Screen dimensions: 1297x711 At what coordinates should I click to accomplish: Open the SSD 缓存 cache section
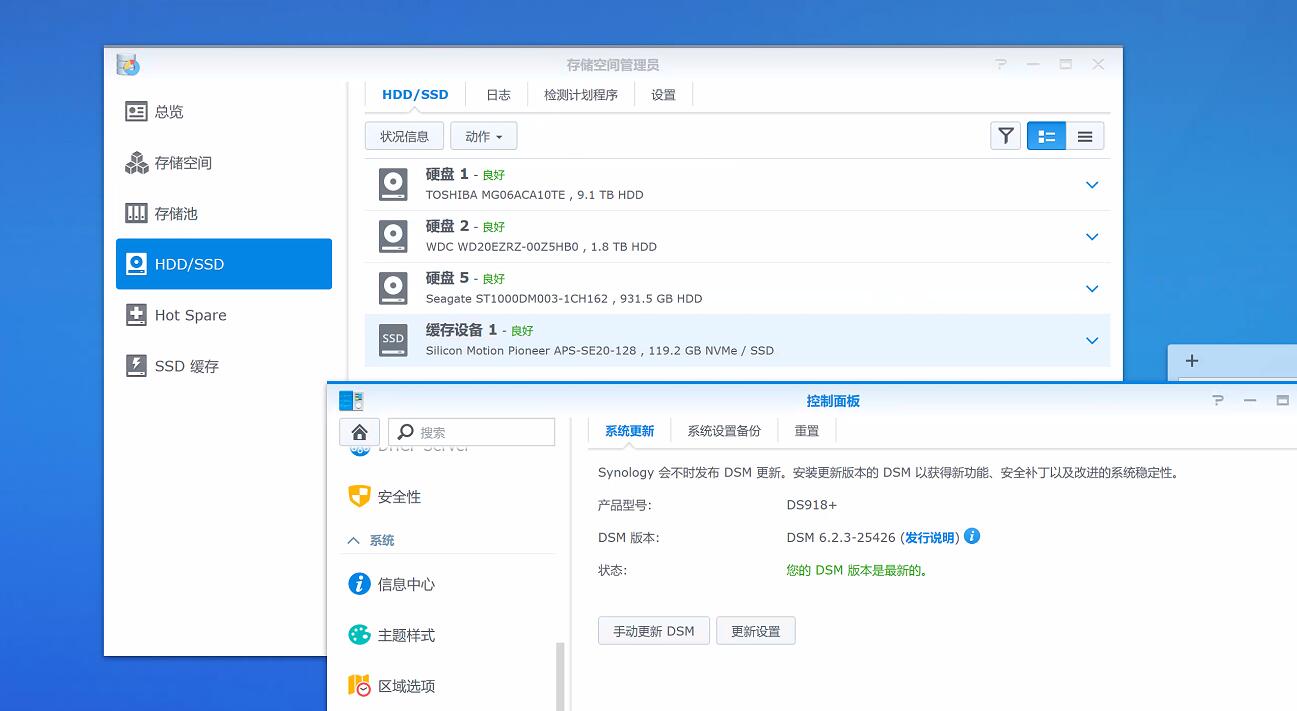186,366
